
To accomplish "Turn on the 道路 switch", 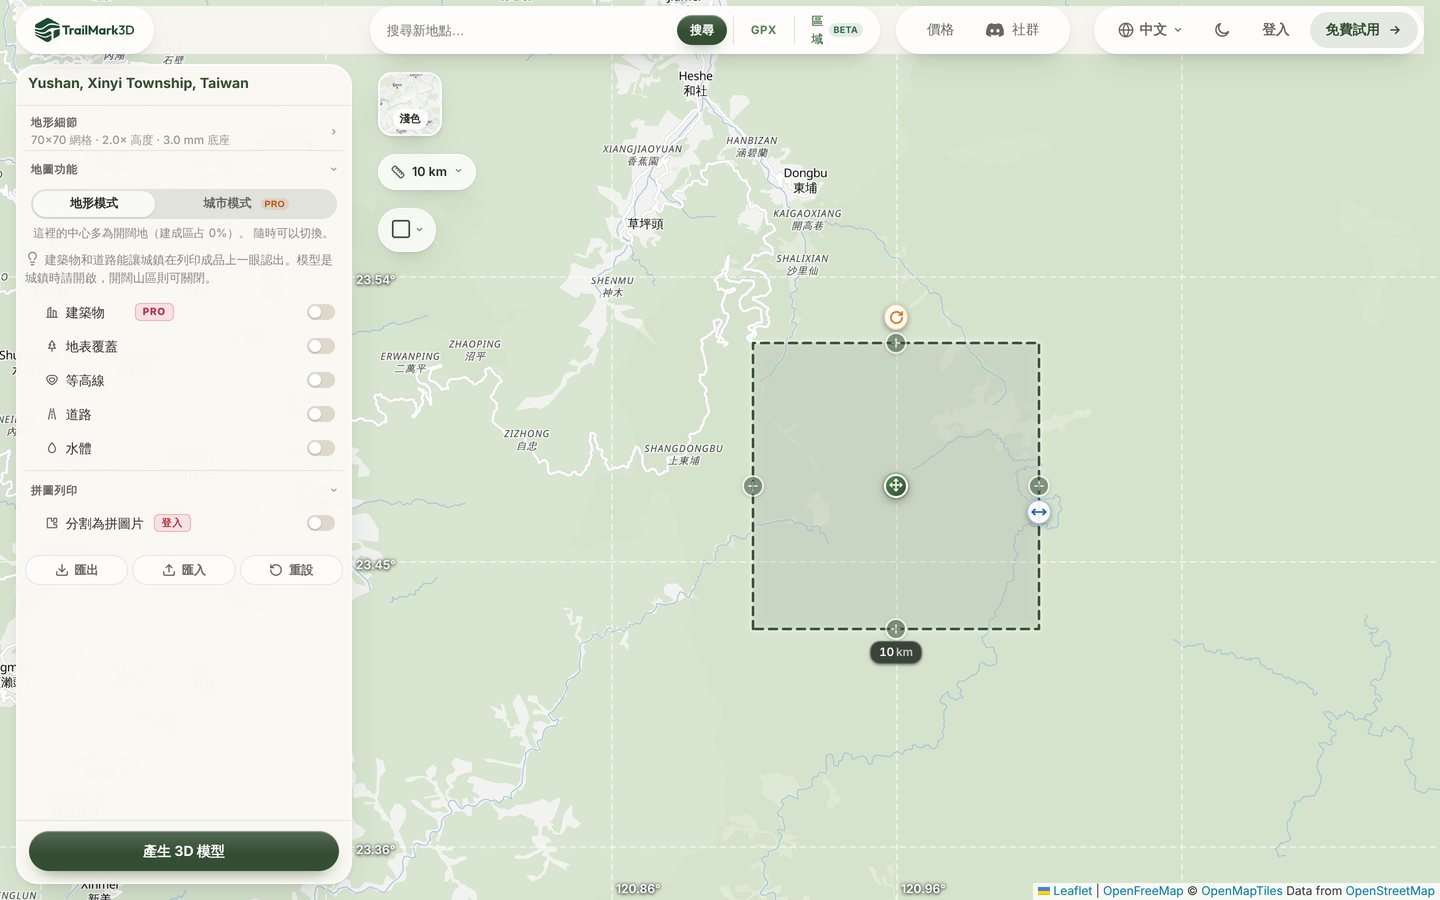I will coord(321,414).
